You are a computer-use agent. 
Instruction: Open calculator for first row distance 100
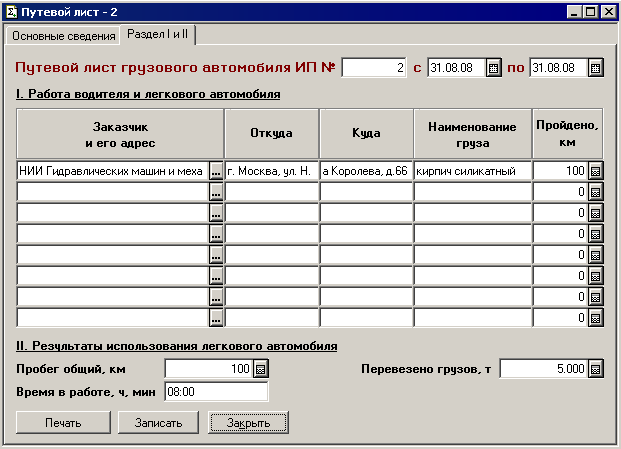click(596, 171)
